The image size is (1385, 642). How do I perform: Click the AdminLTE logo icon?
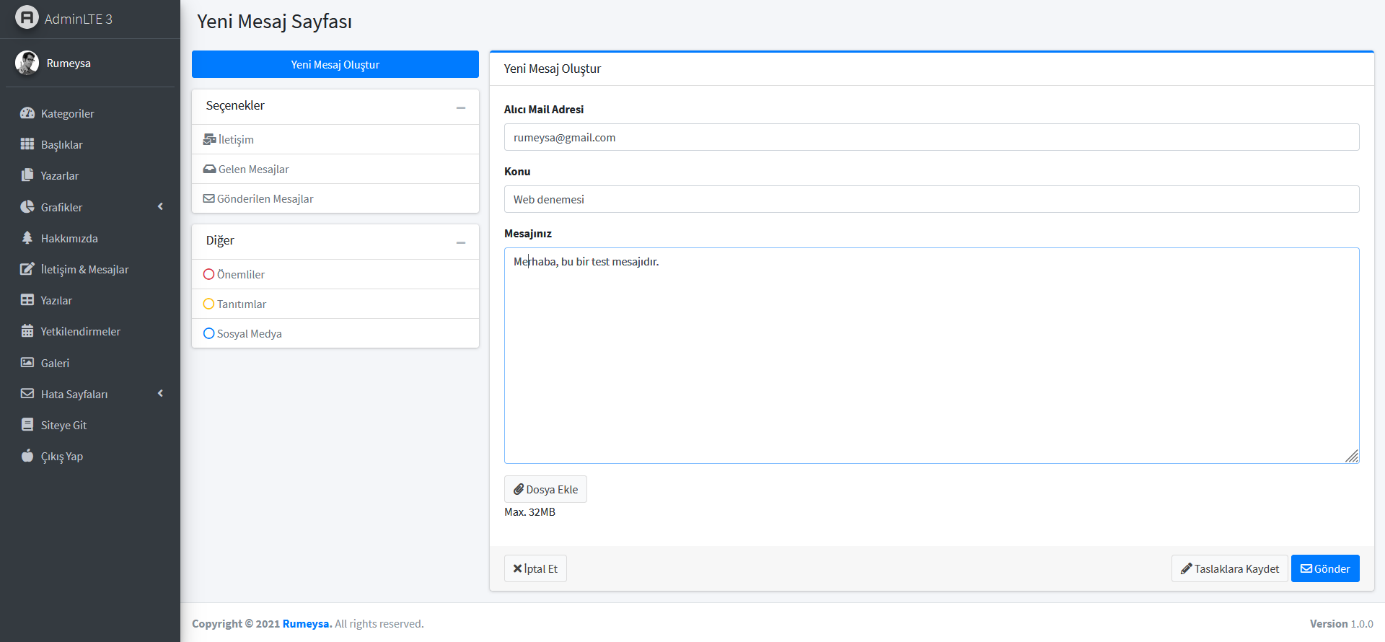pyautogui.click(x=26, y=17)
